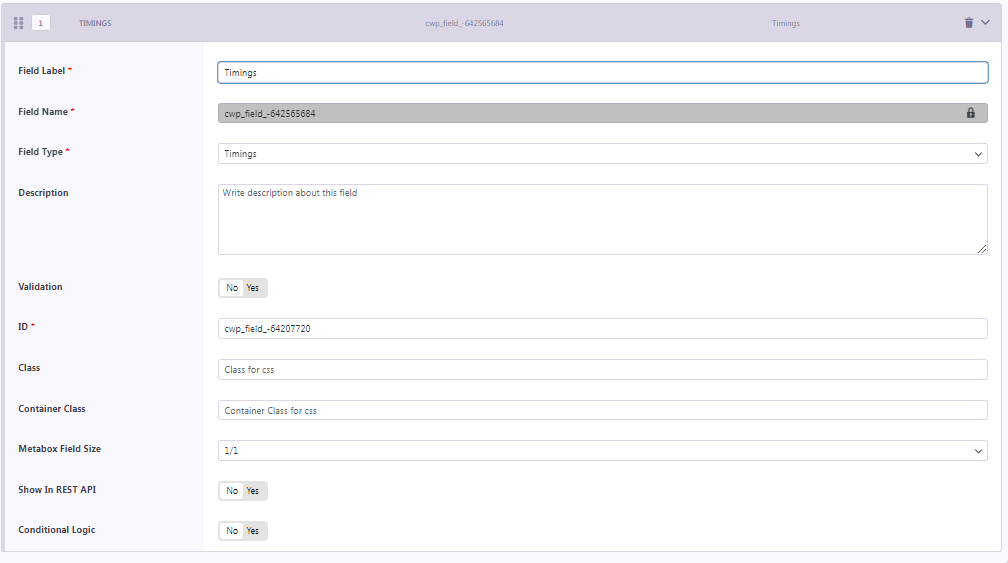This screenshot has height=563, width=1008.
Task: Set Show In REST API to No
Action: (232, 491)
